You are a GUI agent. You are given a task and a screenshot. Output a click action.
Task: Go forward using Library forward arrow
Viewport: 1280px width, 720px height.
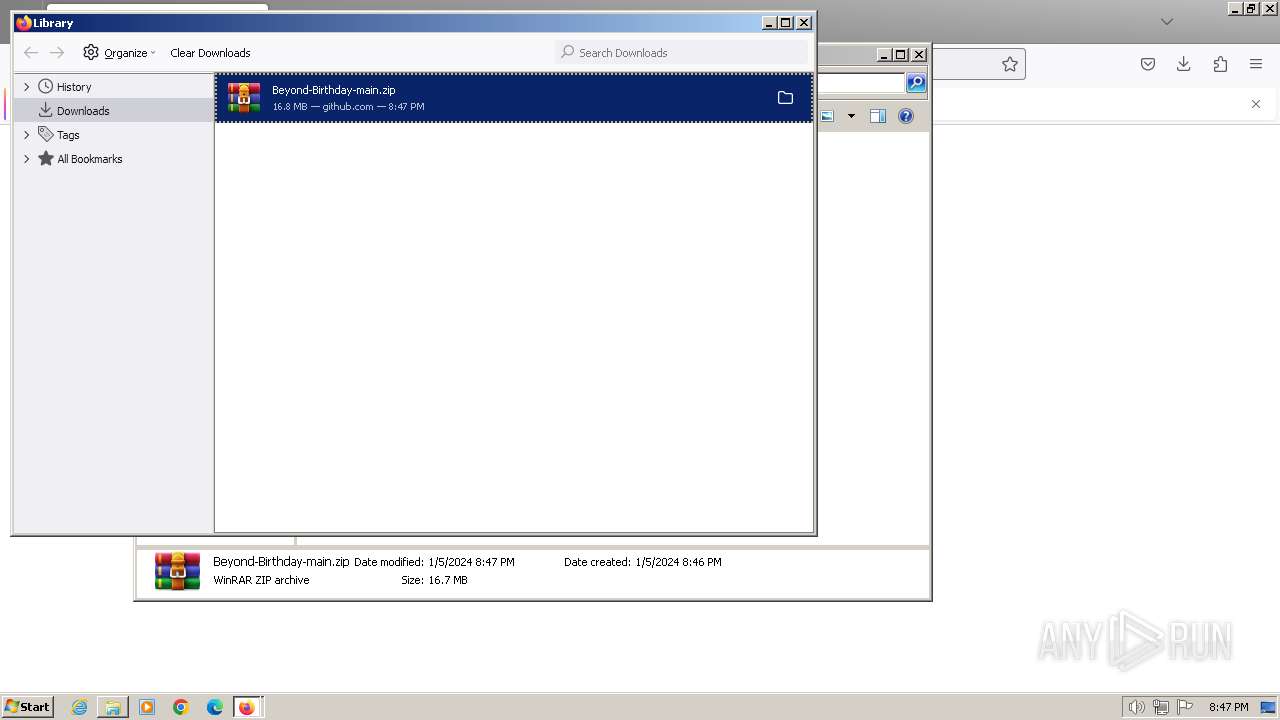[57, 52]
